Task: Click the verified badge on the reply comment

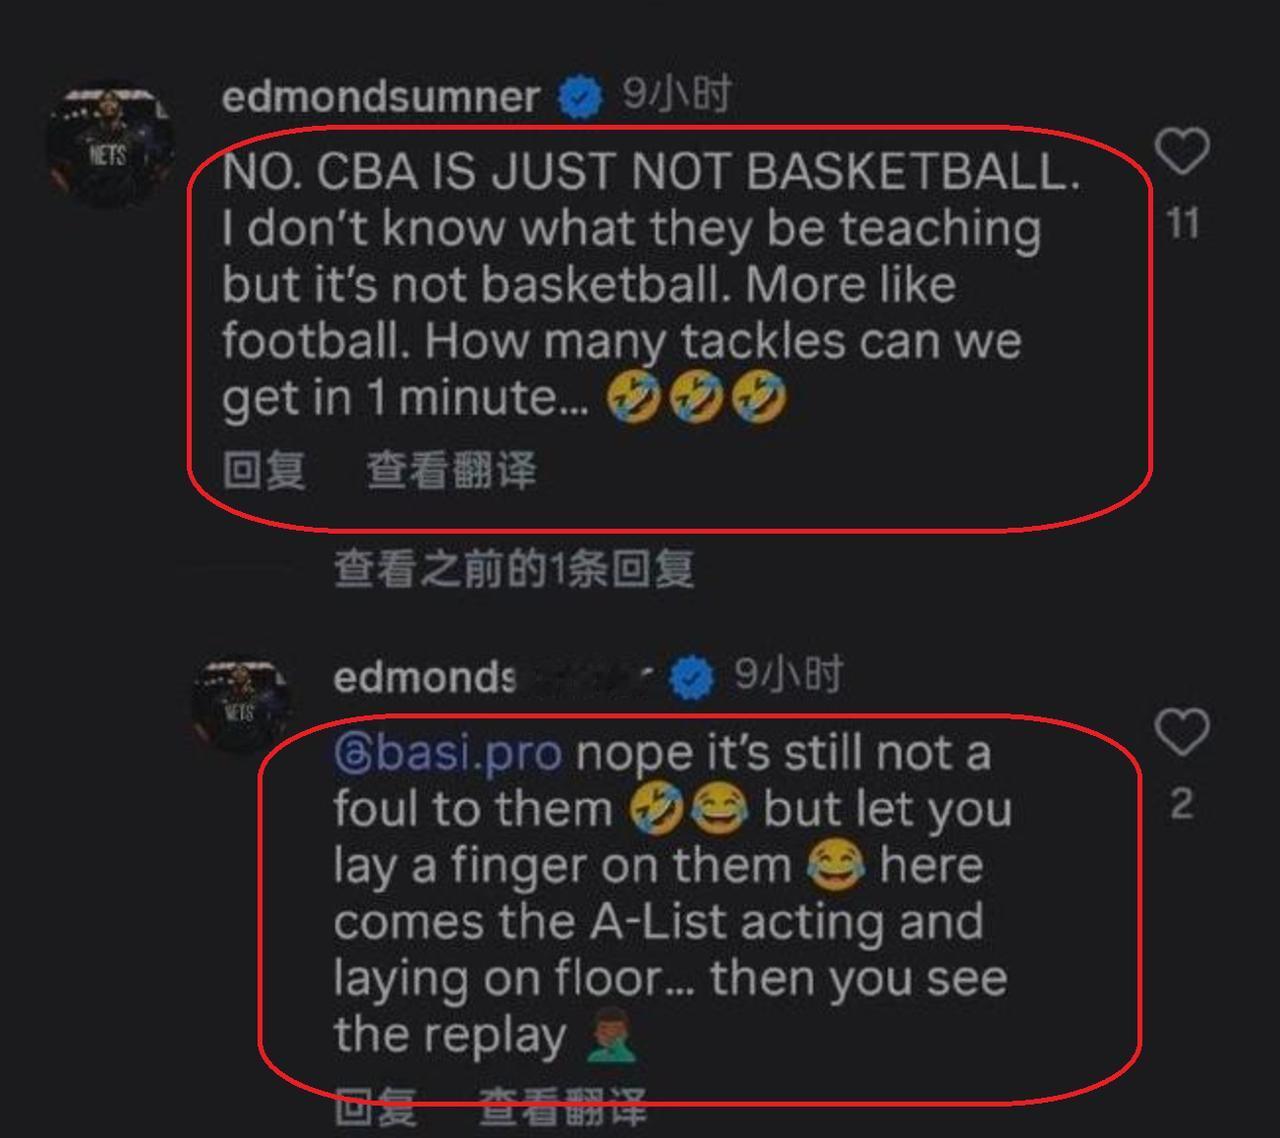Action: pyautogui.click(x=692, y=678)
